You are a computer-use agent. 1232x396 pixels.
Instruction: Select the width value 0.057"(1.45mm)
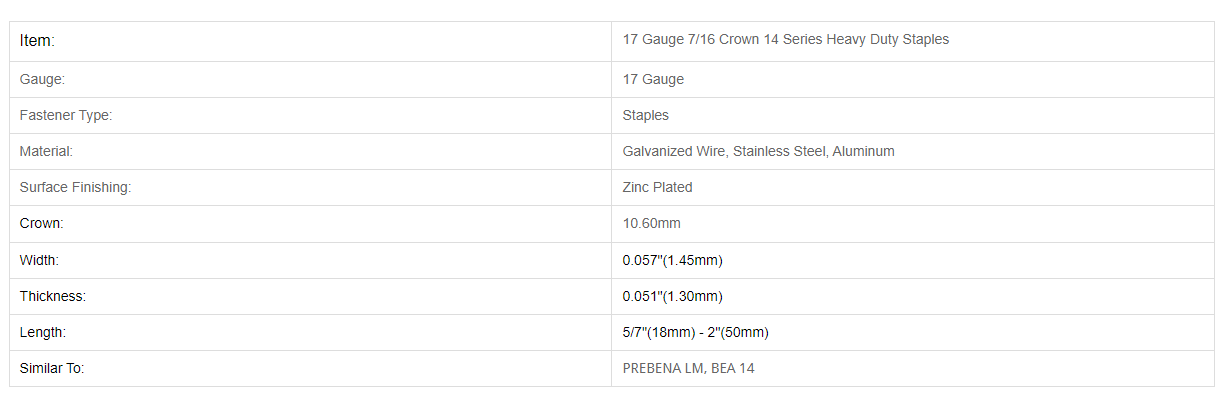tap(673, 260)
